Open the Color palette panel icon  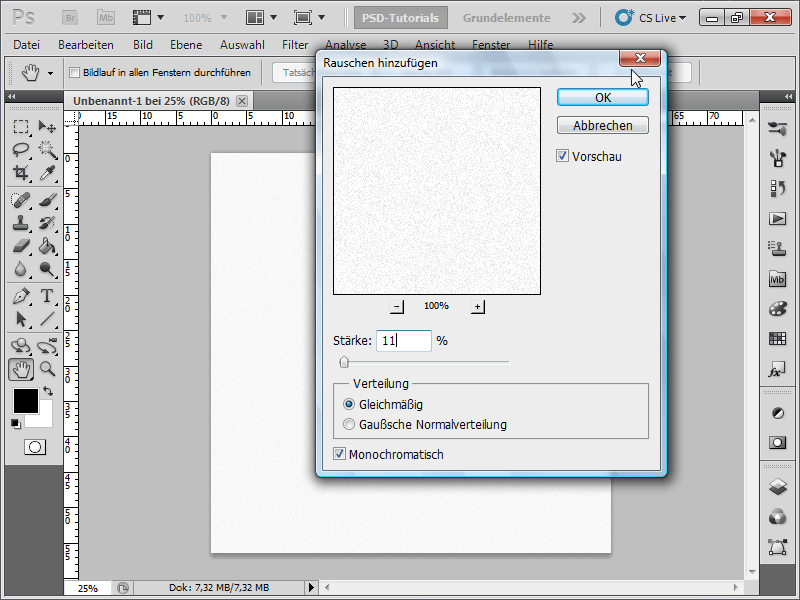tap(778, 309)
